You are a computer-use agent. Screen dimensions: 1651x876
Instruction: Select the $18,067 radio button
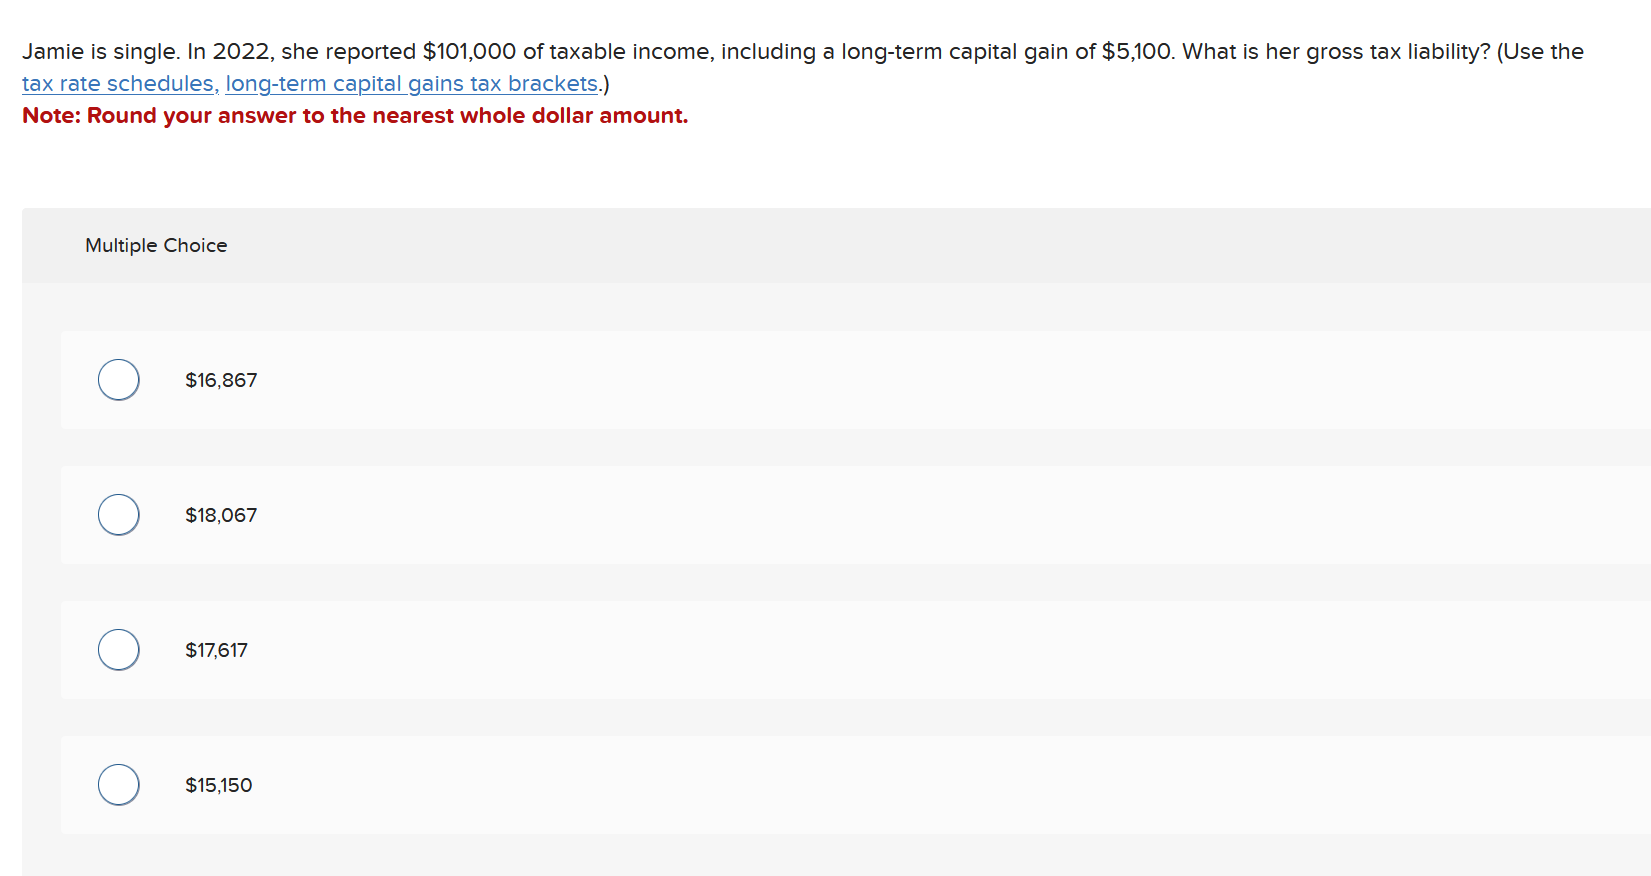118,514
